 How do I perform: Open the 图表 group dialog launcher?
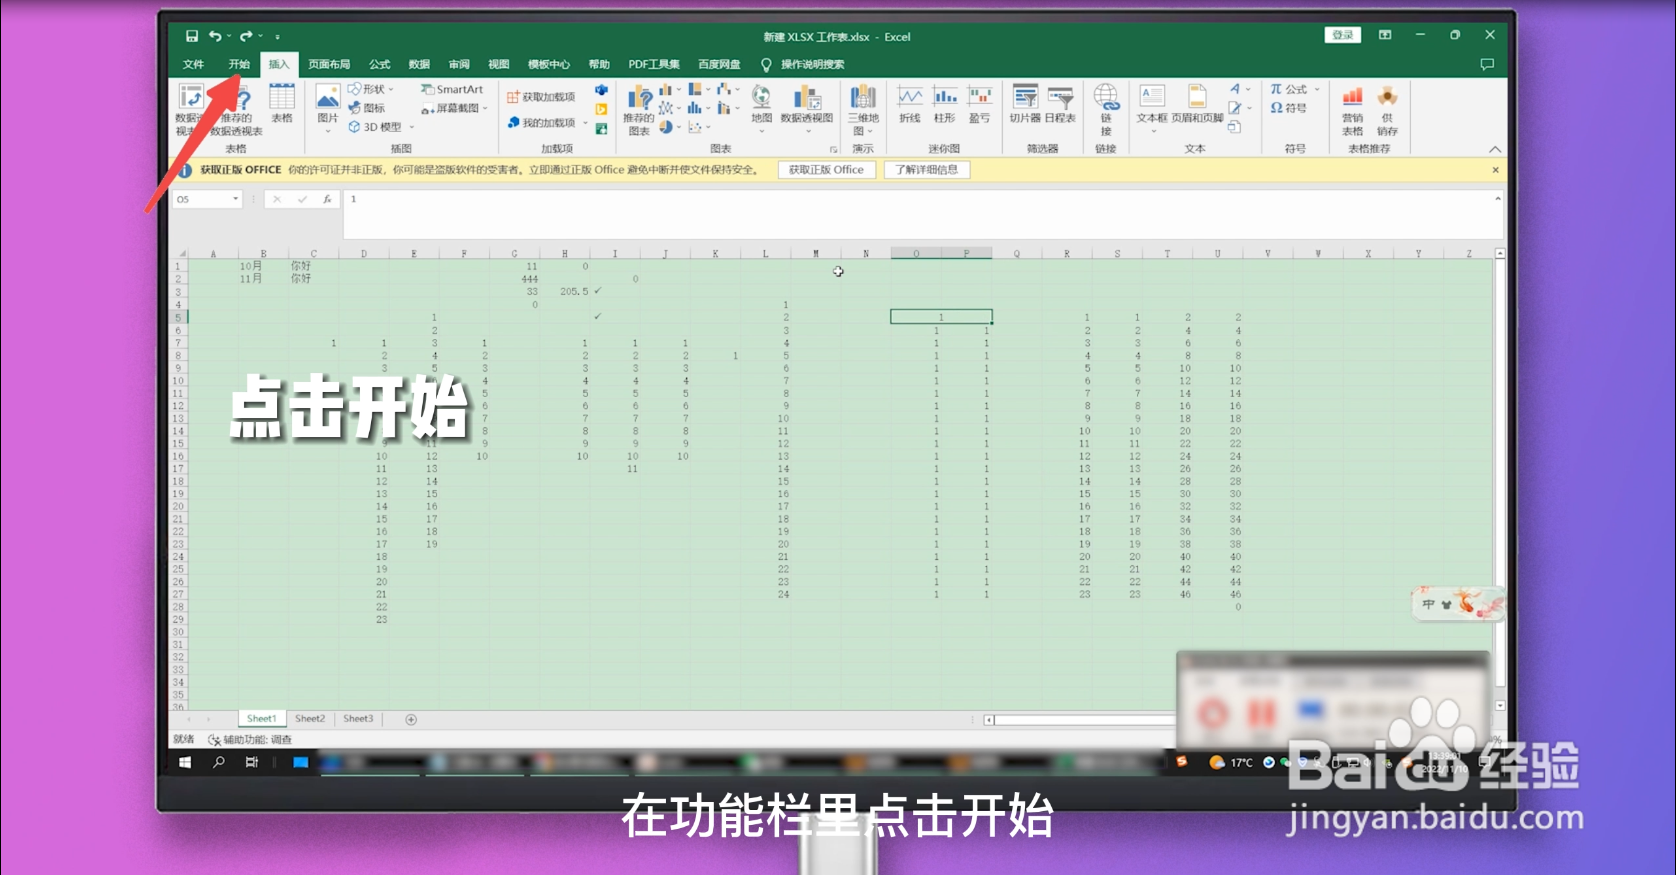(x=833, y=149)
